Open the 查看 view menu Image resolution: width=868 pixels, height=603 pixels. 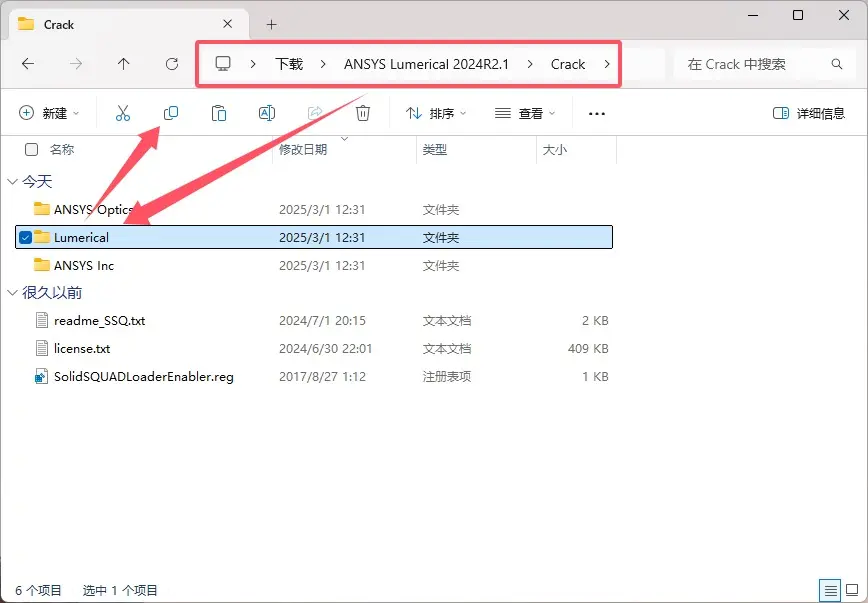click(x=523, y=114)
